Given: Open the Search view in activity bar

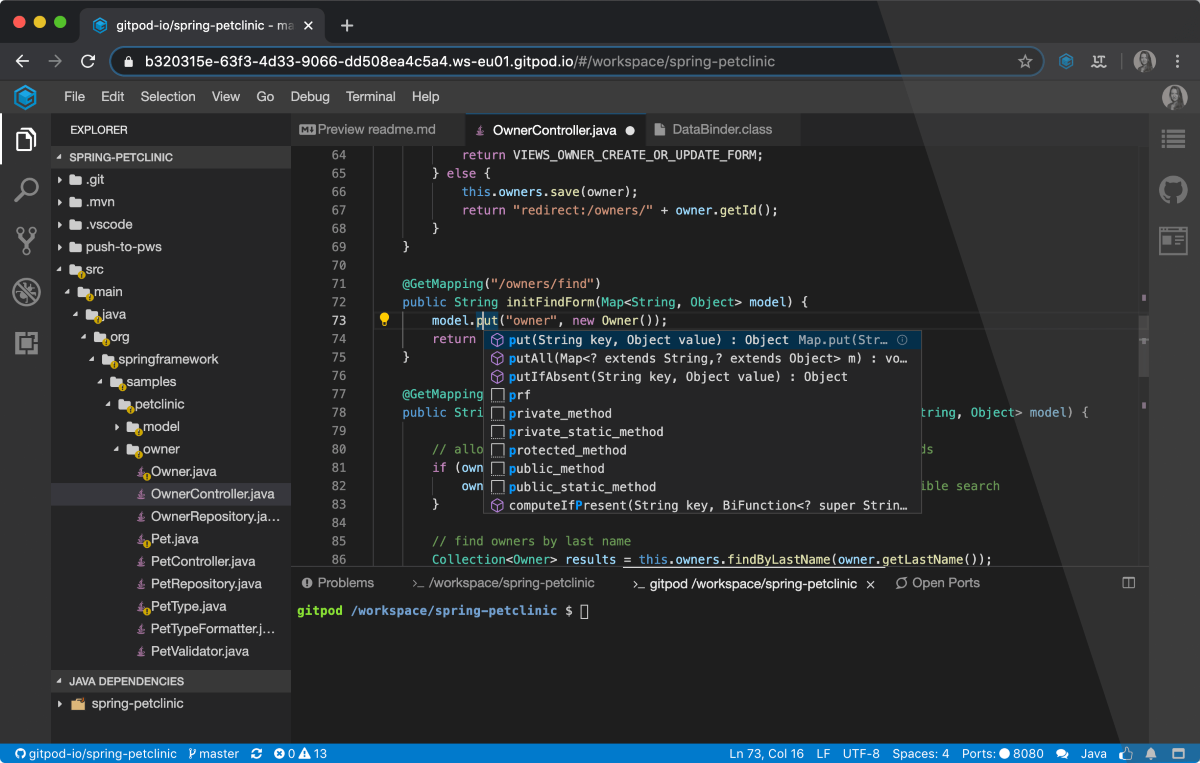Looking at the screenshot, I should coord(26,190).
